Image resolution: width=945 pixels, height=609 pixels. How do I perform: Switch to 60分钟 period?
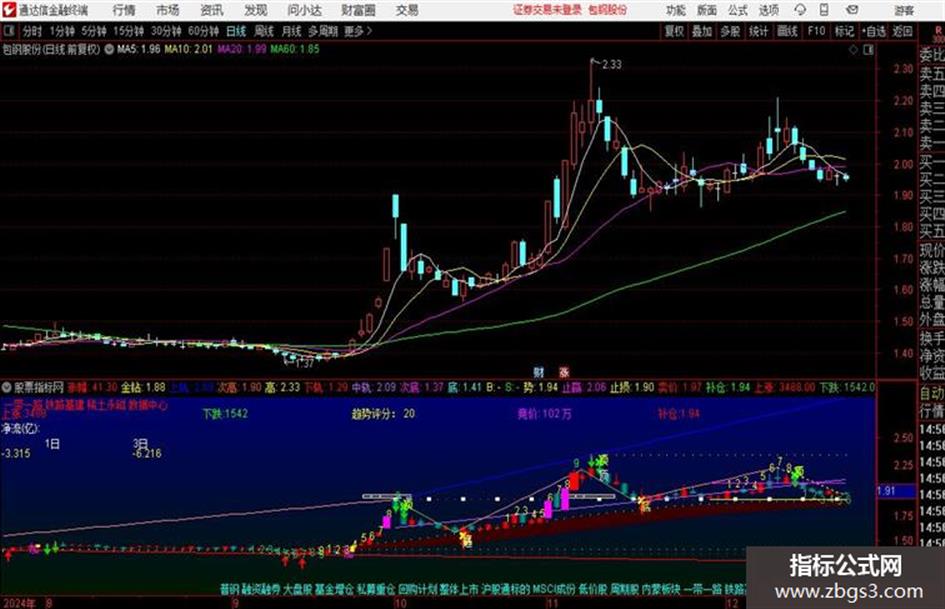point(203,31)
